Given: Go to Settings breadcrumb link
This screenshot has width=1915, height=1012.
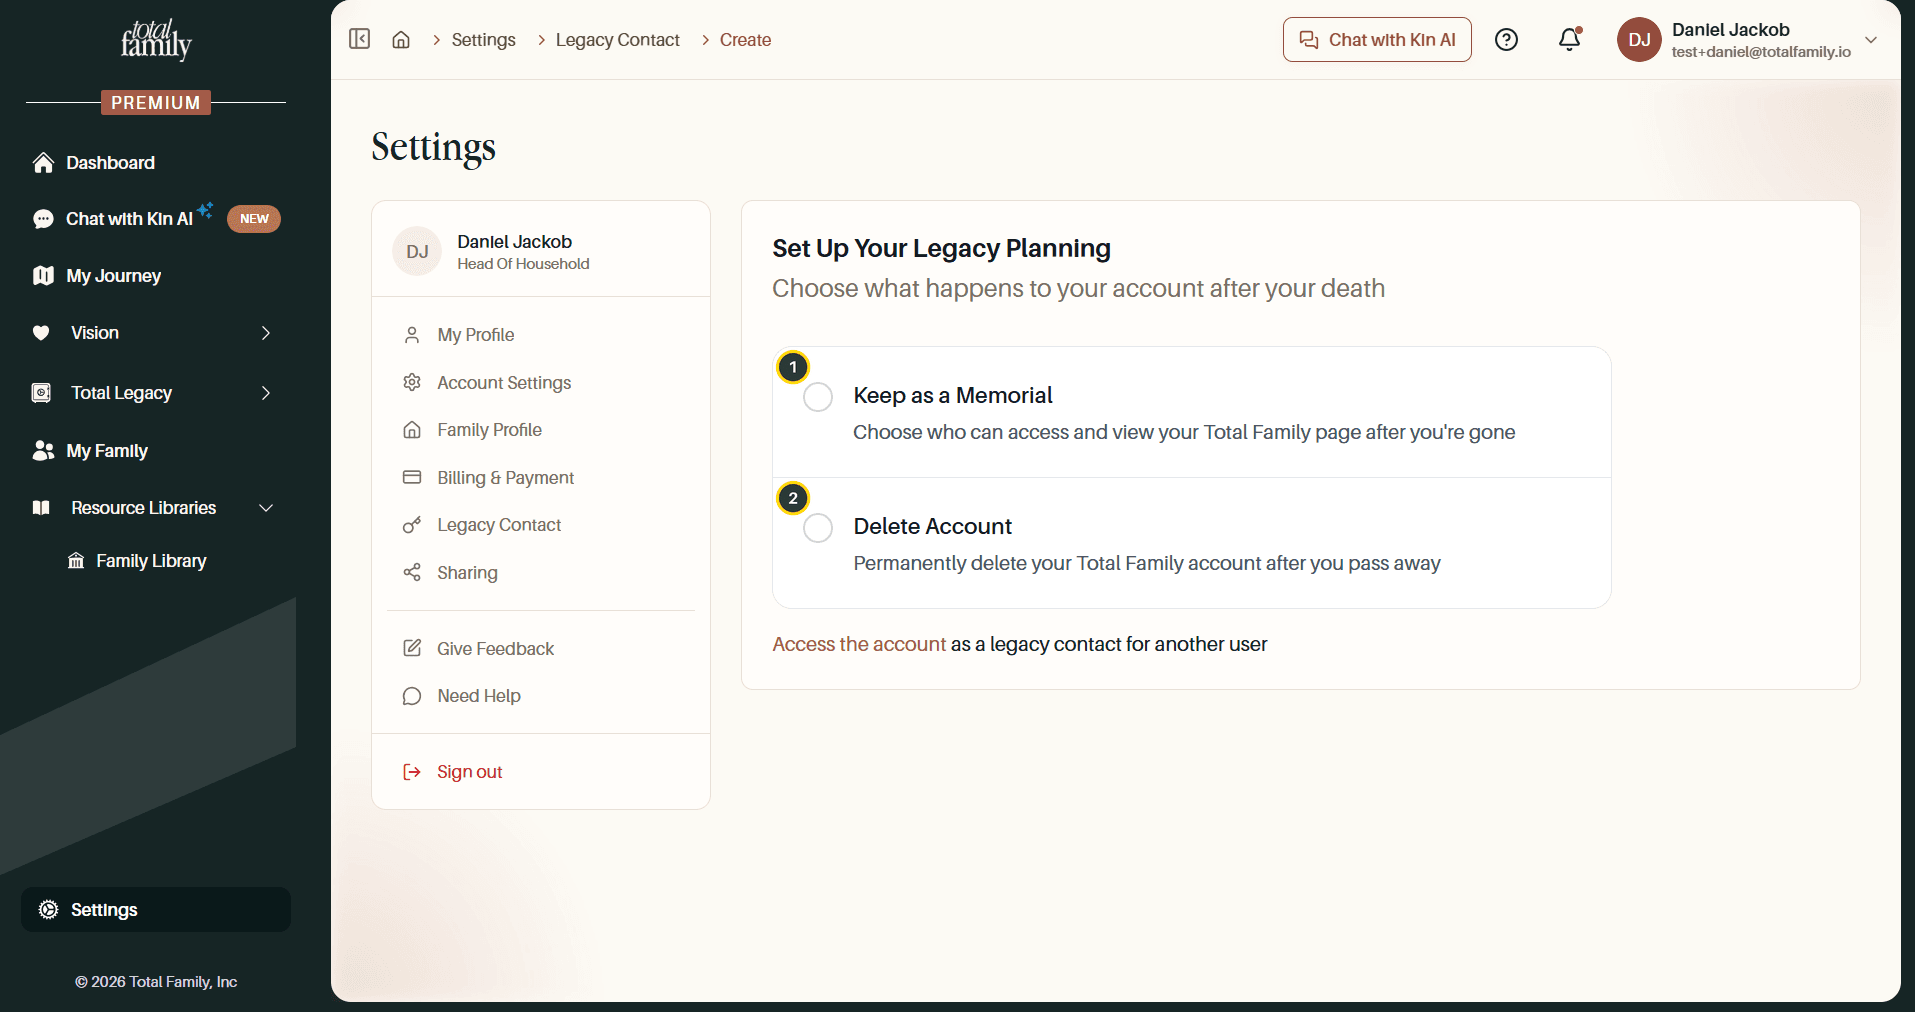Looking at the screenshot, I should (484, 40).
